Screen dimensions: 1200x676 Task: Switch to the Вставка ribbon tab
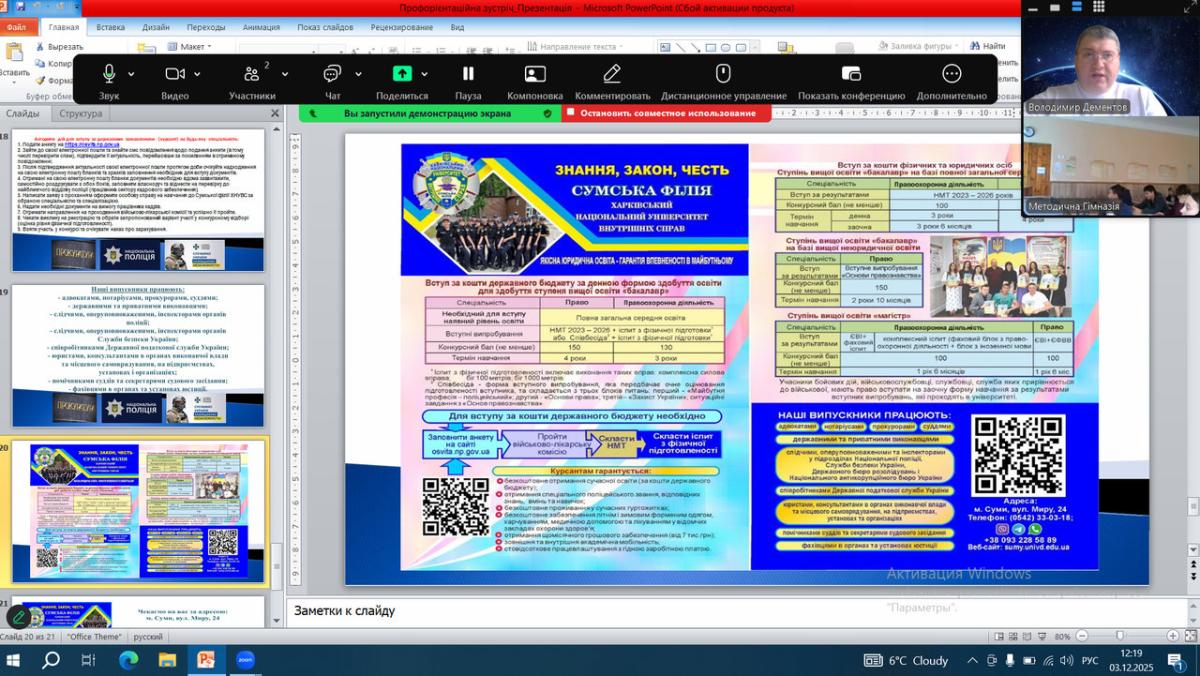(111, 27)
